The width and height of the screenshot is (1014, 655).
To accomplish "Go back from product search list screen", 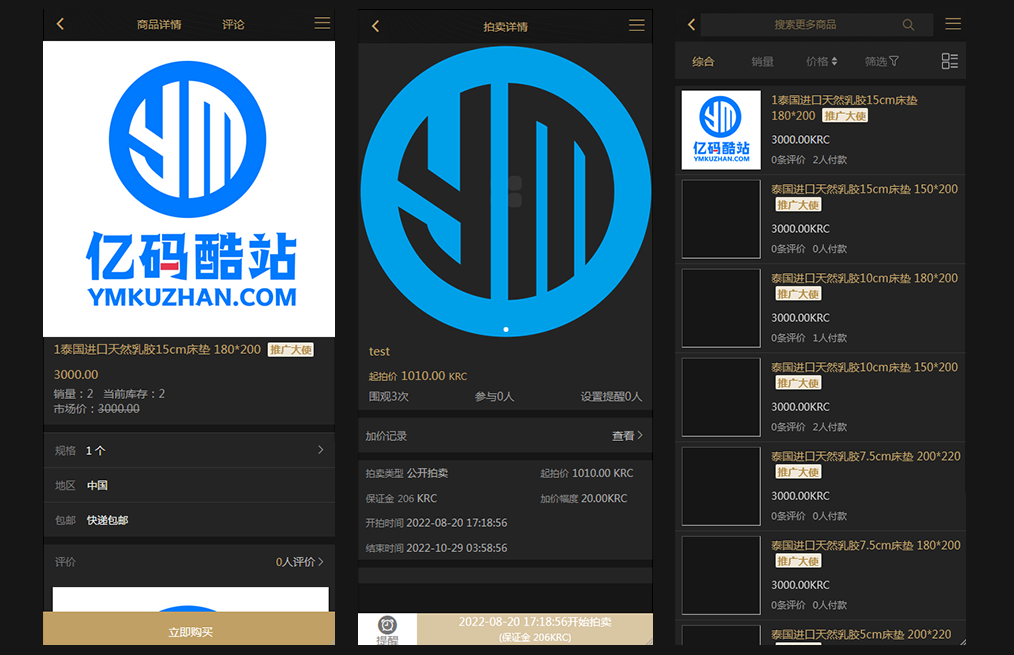I will pos(691,25).
